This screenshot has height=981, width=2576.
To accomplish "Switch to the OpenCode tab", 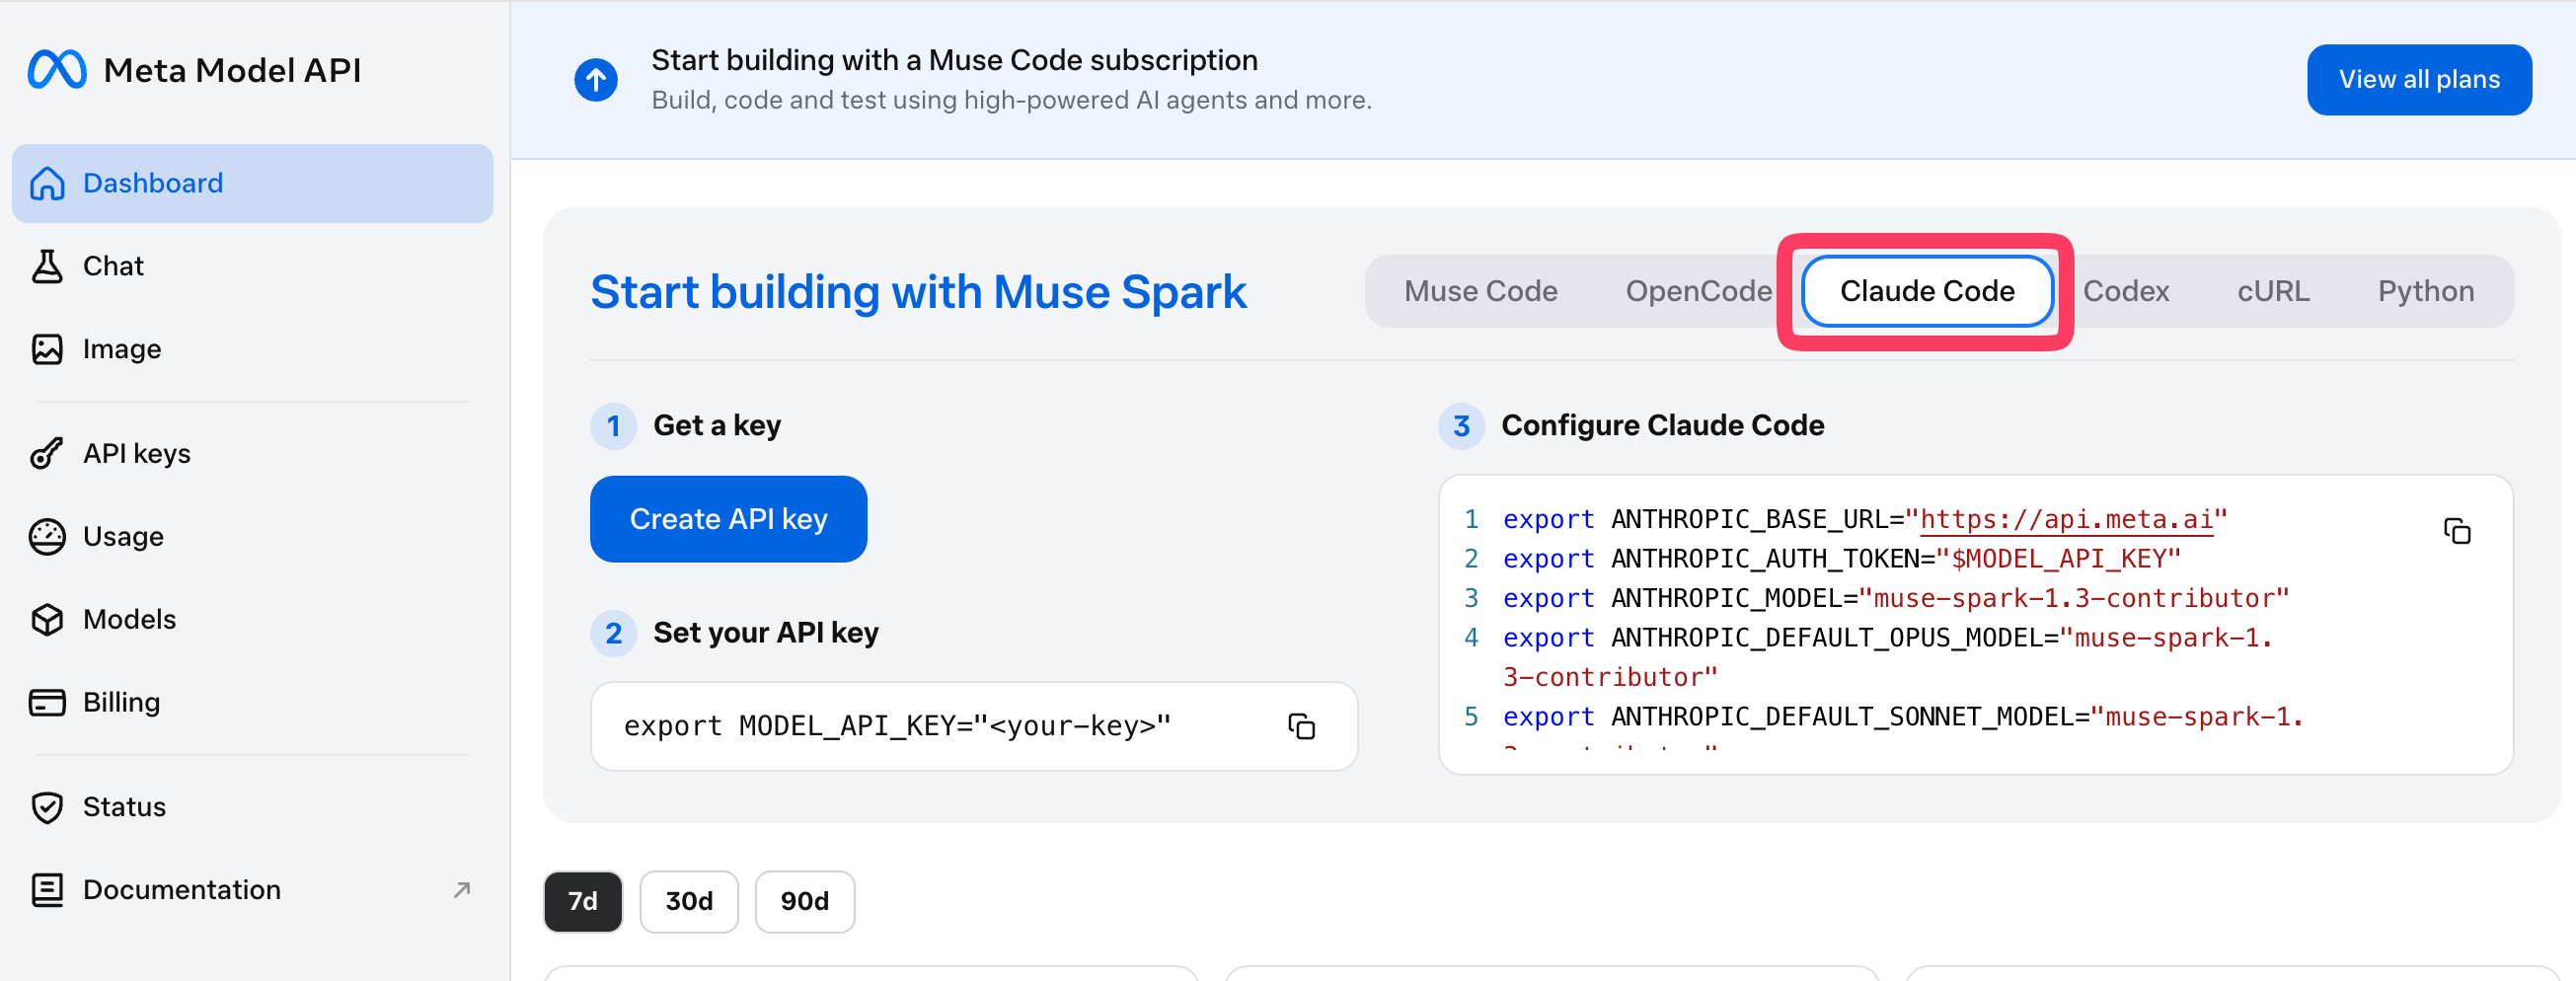I will pyautogui.click(x=1698, y=291).
